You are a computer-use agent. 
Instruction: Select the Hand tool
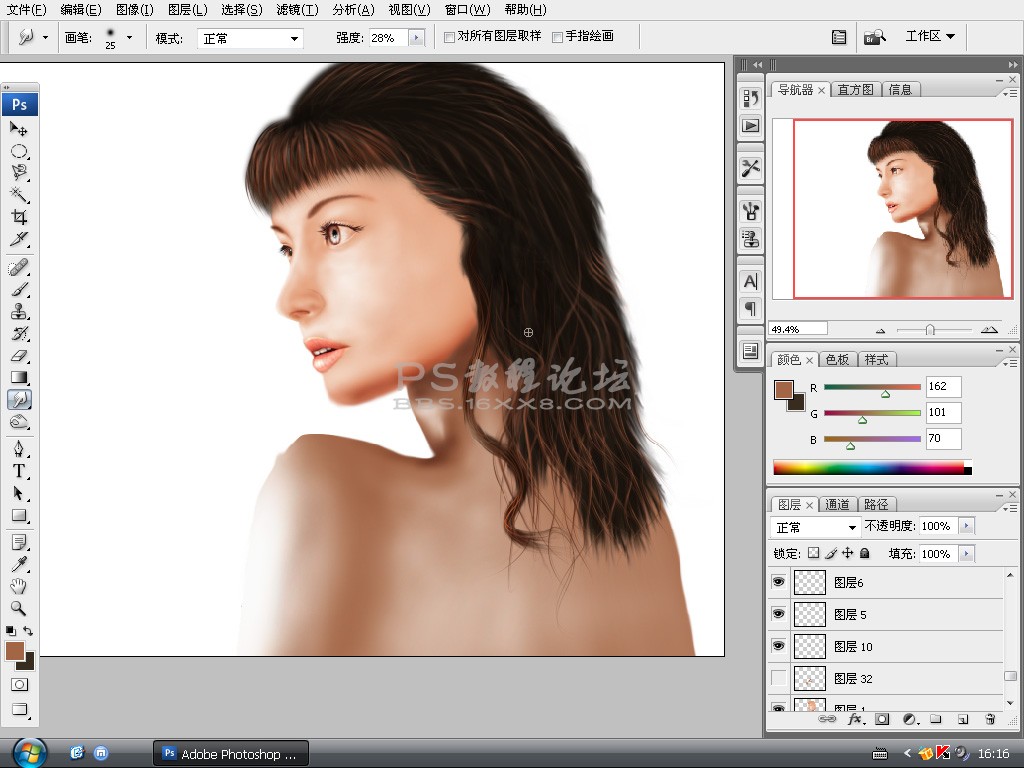pyautogui.click(x=19, y=586)
